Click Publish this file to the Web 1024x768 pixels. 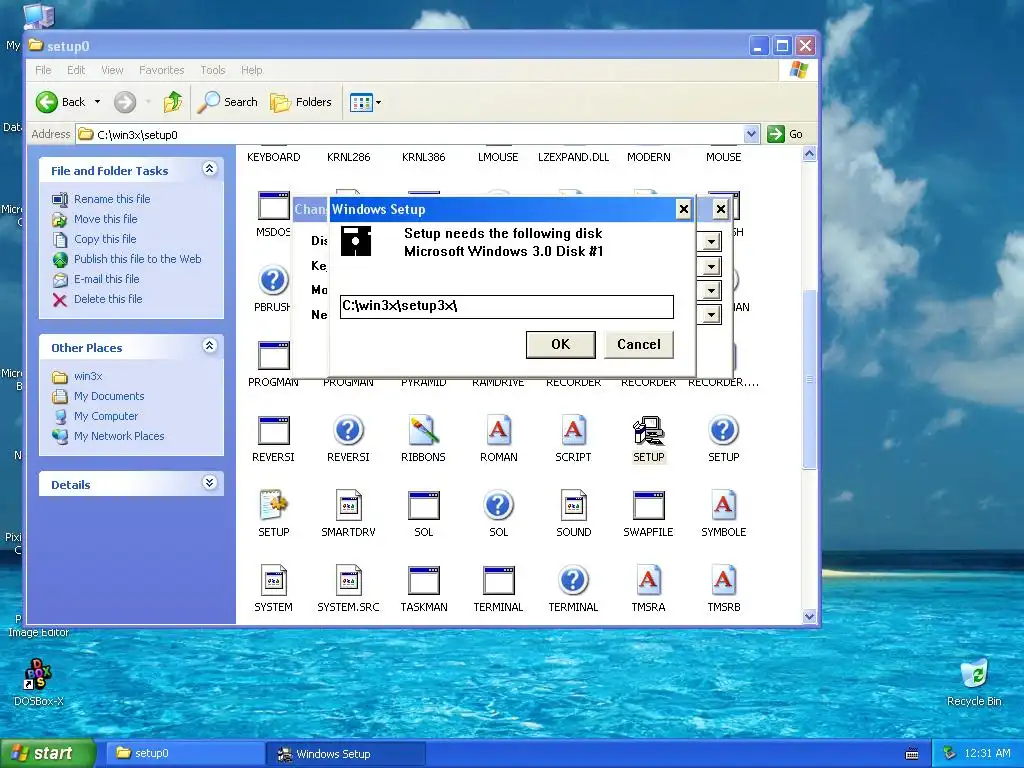pos(137,259)
